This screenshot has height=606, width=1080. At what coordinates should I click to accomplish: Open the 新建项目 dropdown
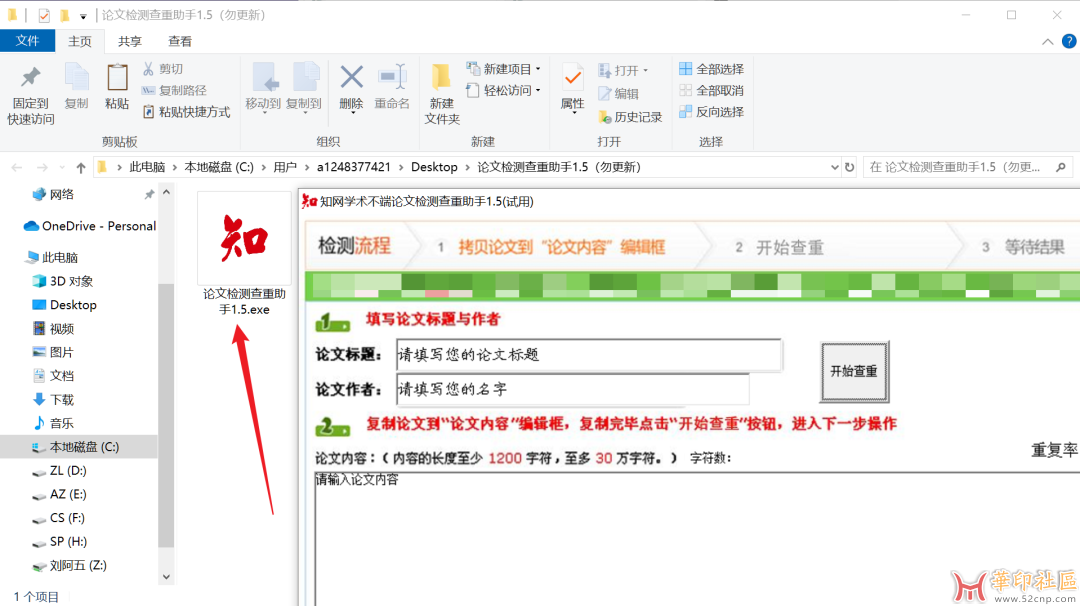click(504, 69)
